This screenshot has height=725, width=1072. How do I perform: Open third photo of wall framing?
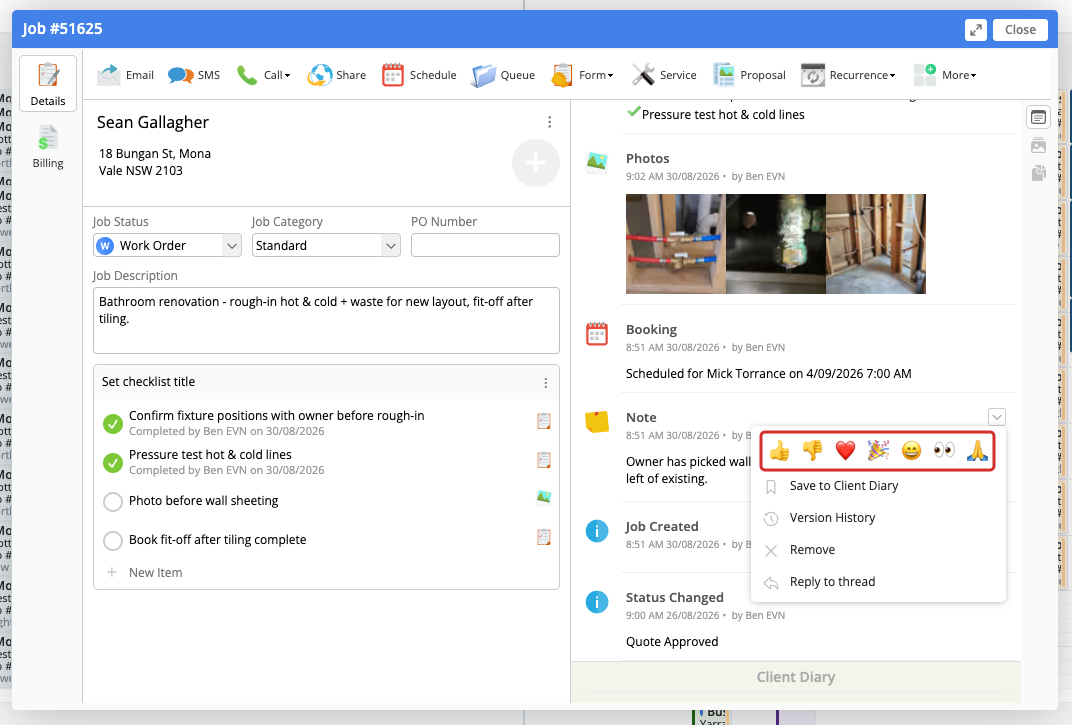(x=876, y=244)
